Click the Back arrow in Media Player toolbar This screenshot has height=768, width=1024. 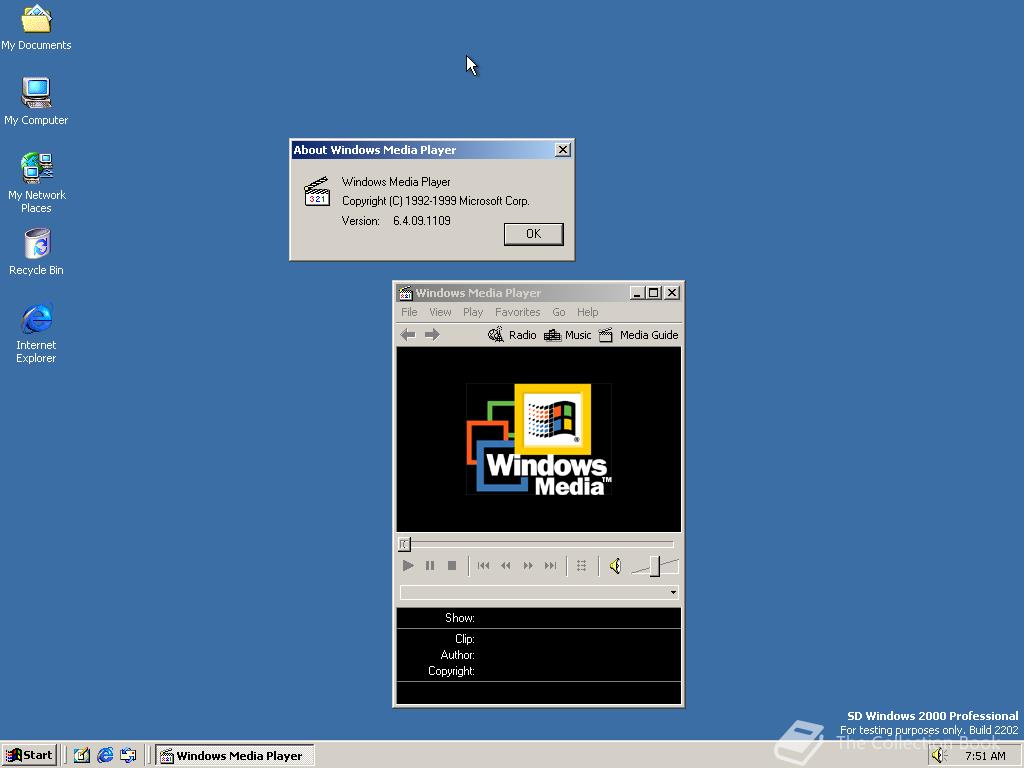click(408, 335)
